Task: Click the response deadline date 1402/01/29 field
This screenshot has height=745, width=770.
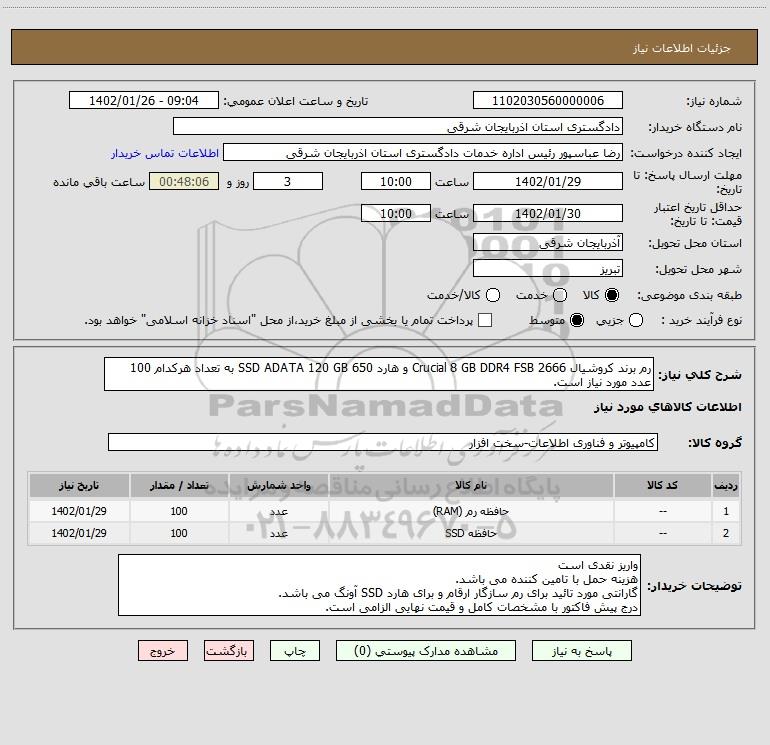Action: coord(548,182)
